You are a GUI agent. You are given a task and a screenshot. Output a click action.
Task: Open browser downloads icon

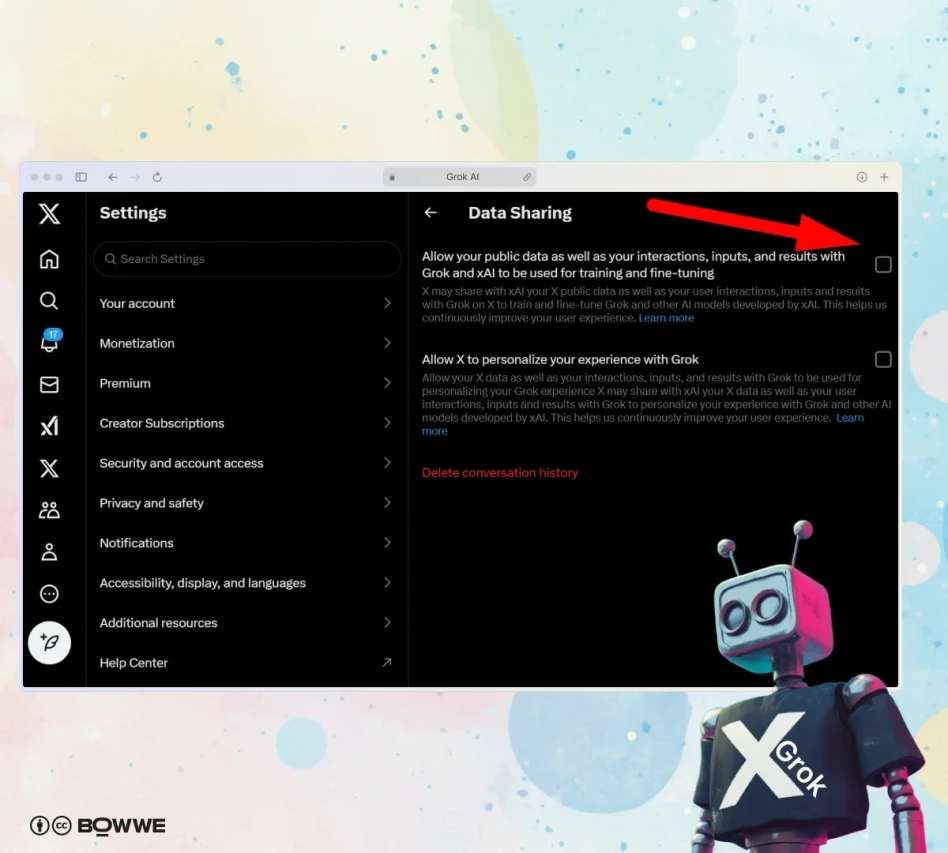[x=862, y=177]
